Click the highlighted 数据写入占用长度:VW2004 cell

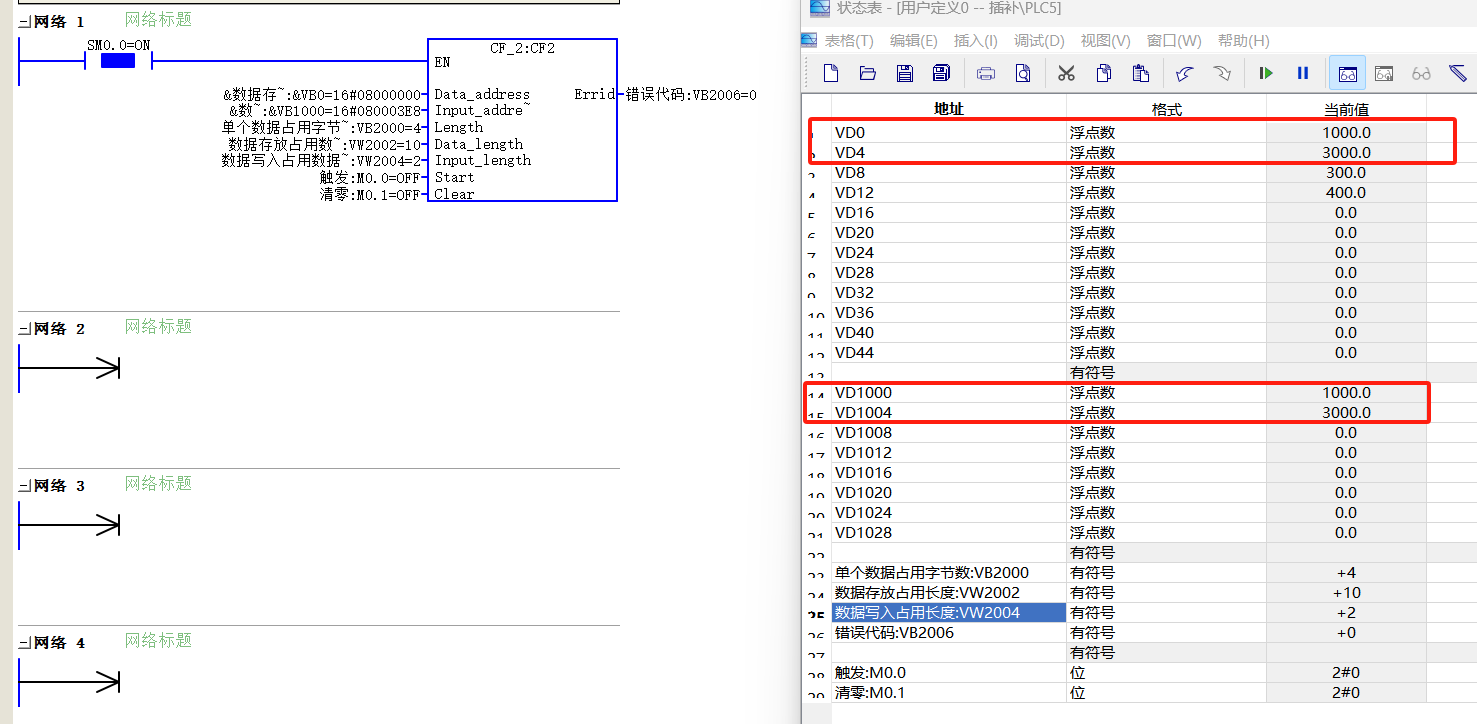coord(949,612)
